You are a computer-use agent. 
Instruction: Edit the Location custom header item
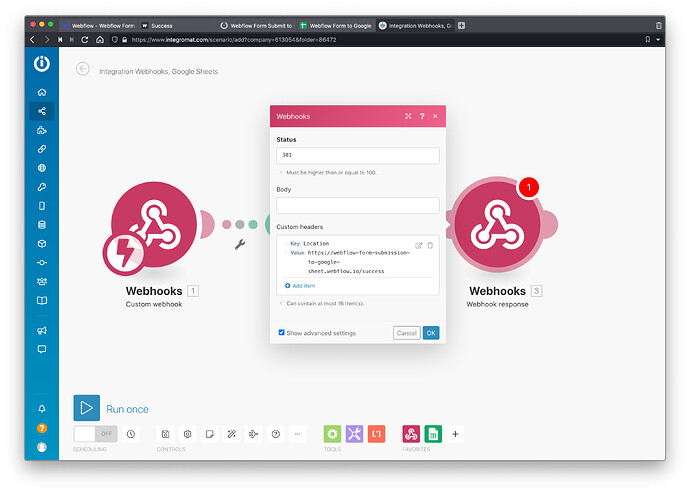[x=418, y=245]
